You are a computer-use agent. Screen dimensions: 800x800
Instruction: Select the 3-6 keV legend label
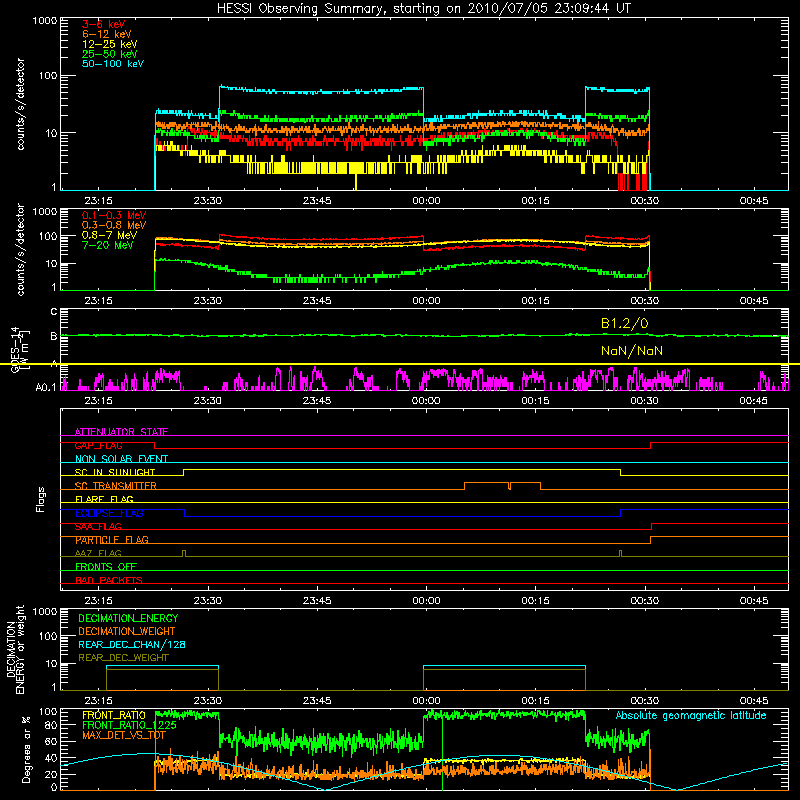[103, 24]
